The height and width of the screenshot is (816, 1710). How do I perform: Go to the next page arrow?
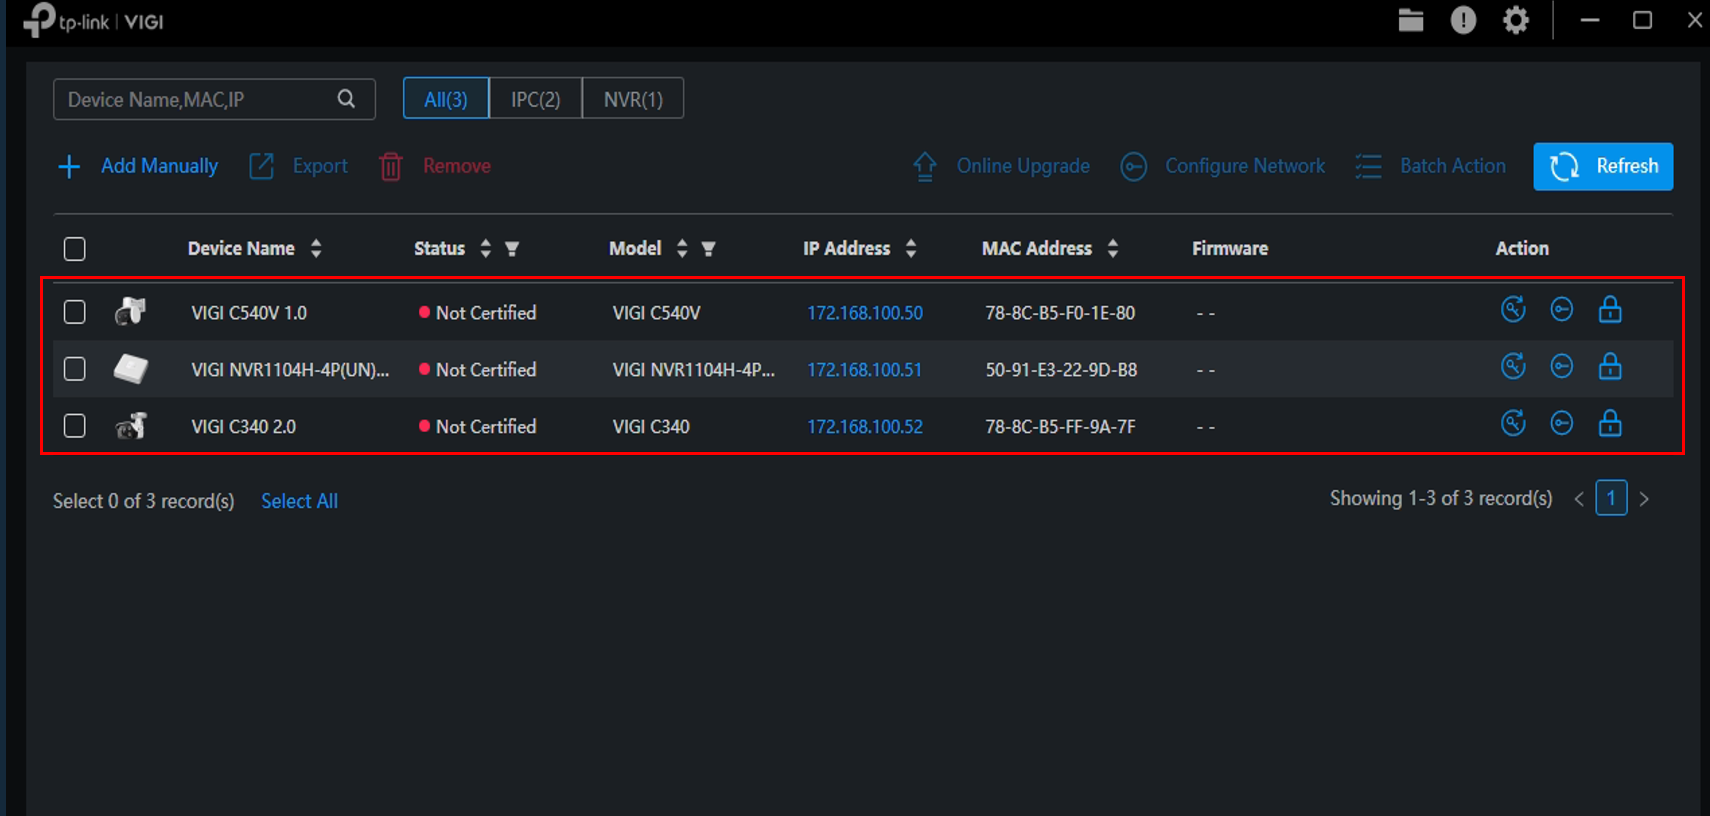click(x=1644, y=499)
